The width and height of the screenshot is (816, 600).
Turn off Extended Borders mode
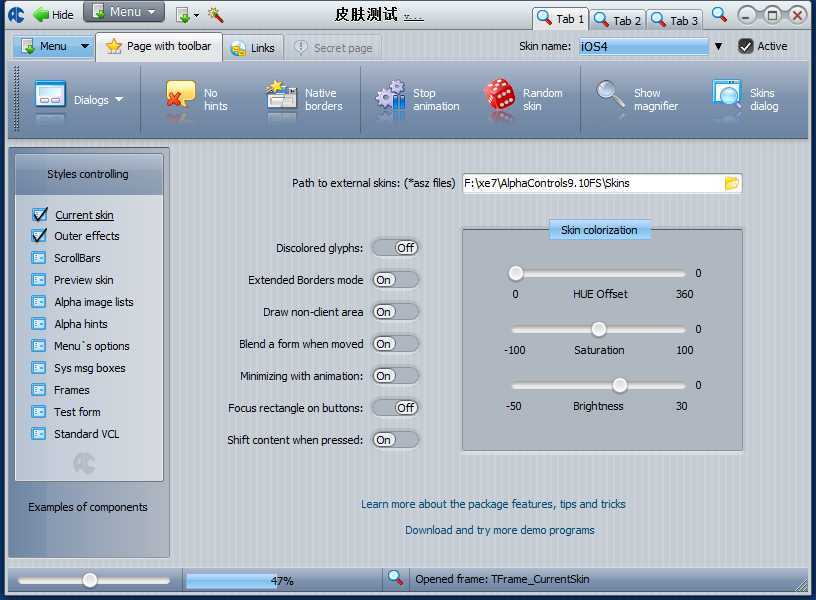[x=395, y=280]
